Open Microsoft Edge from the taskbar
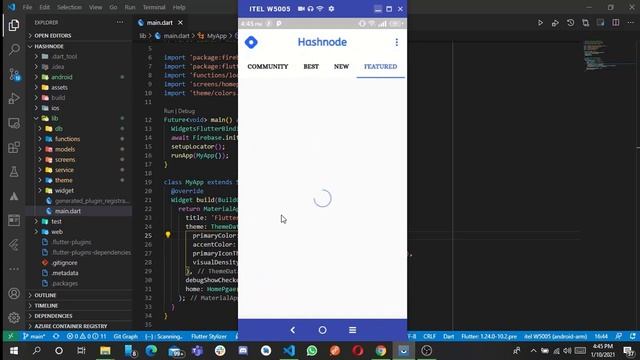The image size is (640, 360). [151, 351]
